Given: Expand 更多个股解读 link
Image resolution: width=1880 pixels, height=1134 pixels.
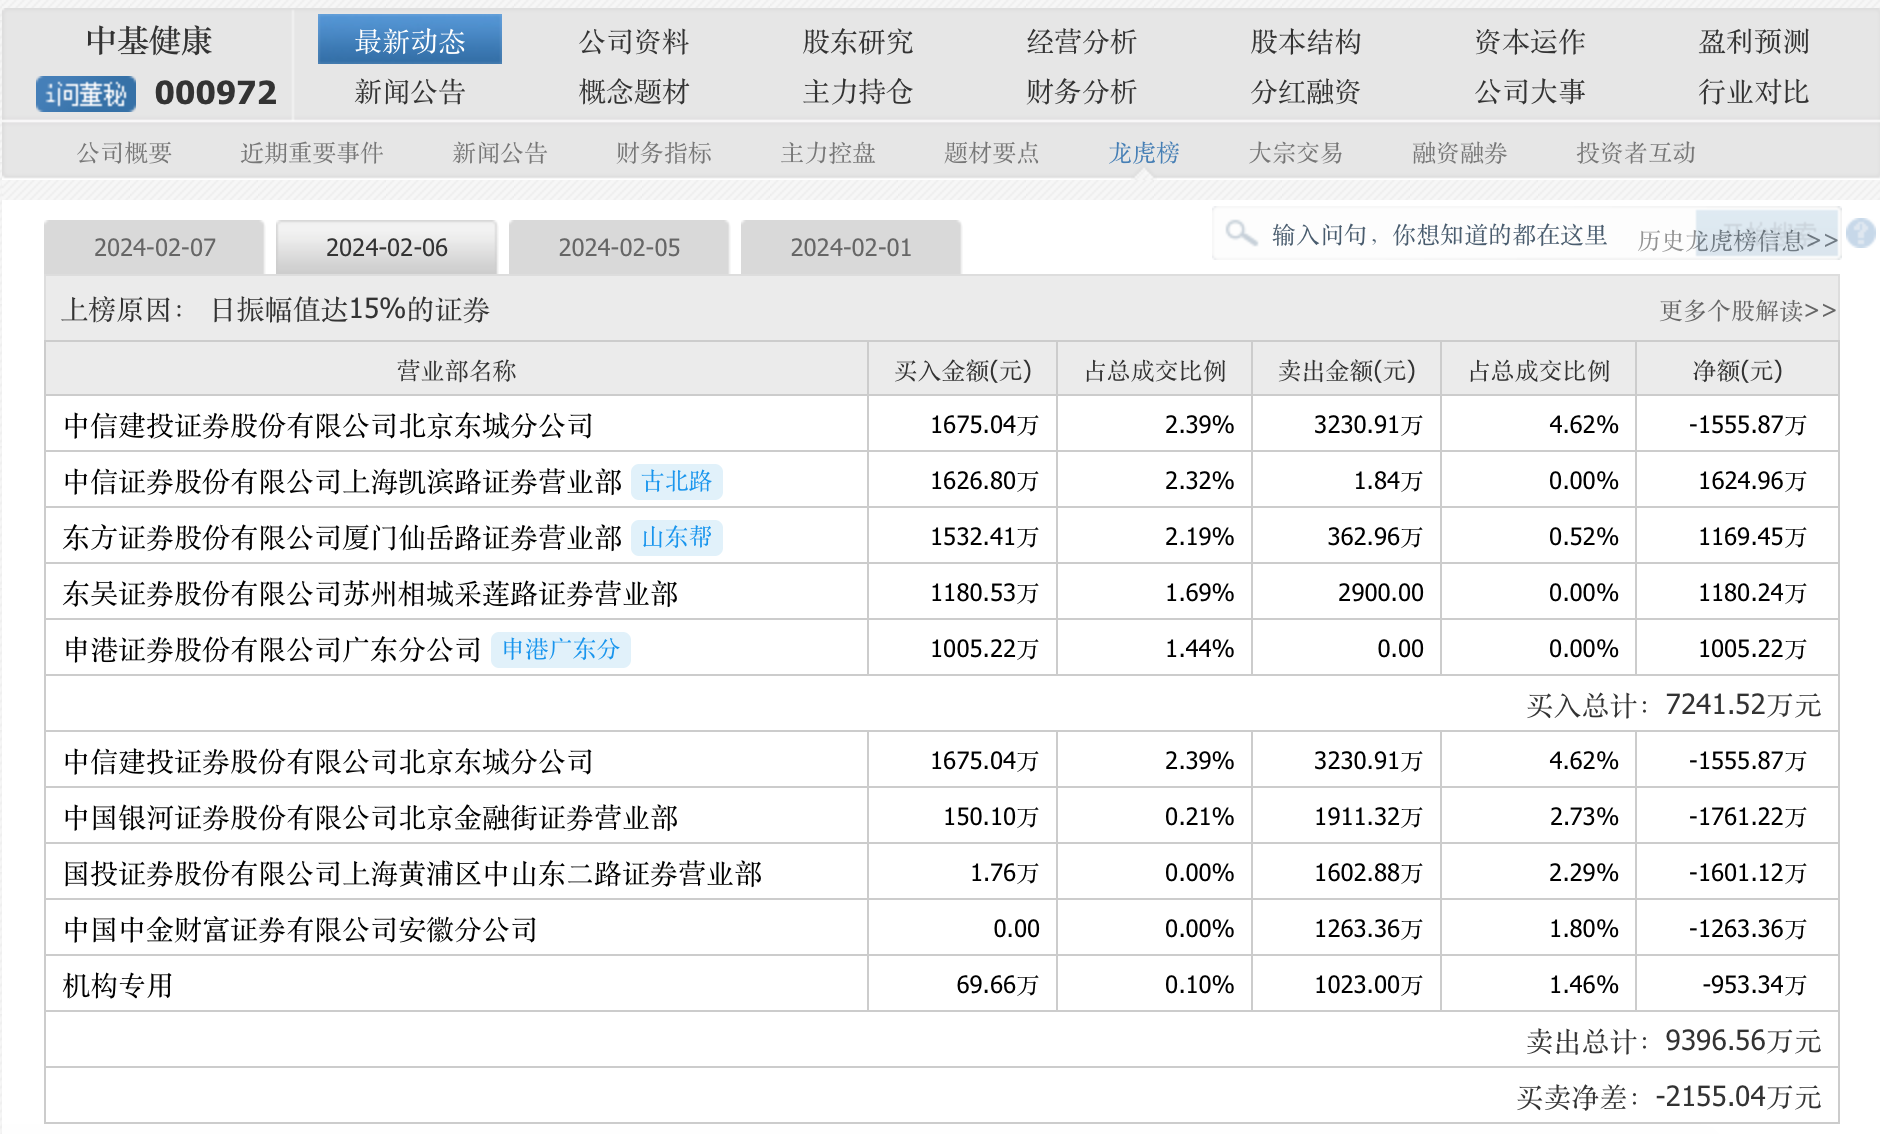Looking at the screenshot, I should [1747, 311].
